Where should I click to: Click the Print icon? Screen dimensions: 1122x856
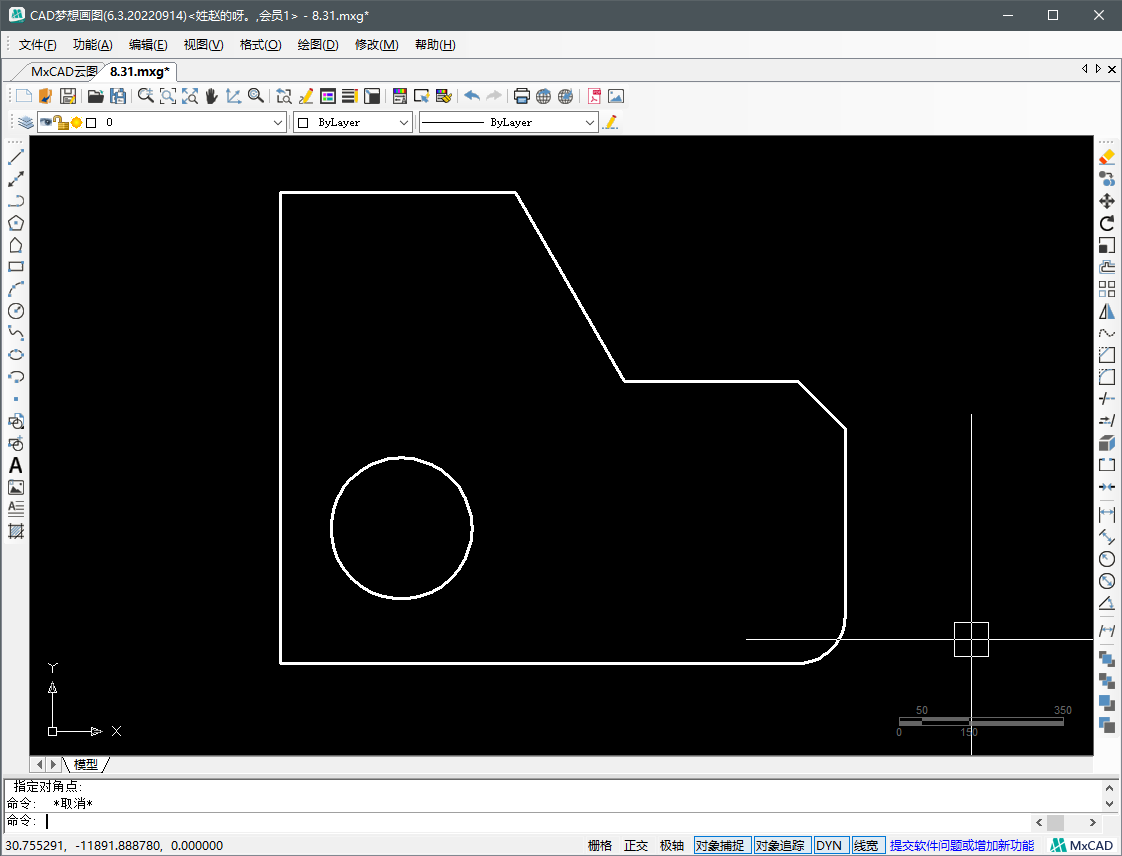pos(522,96)
